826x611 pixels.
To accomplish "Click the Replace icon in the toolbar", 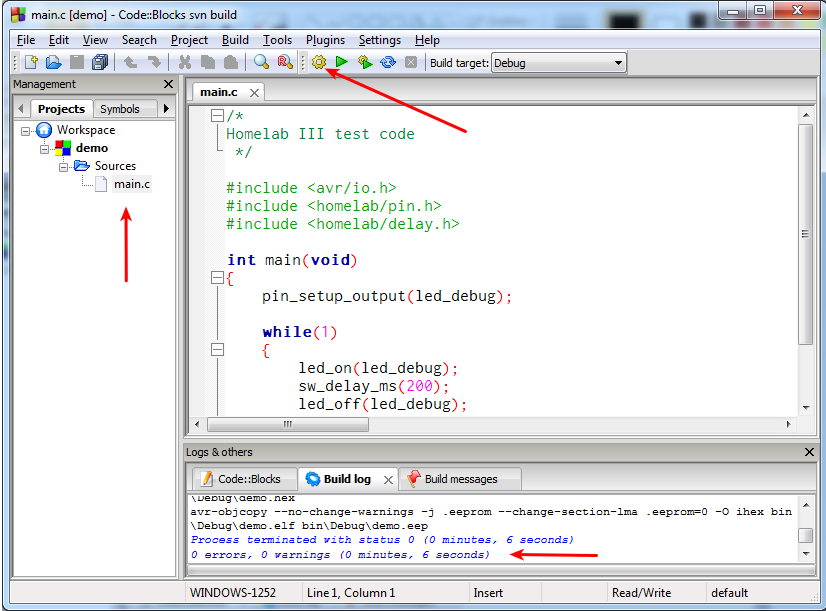I will click(282, 61).
